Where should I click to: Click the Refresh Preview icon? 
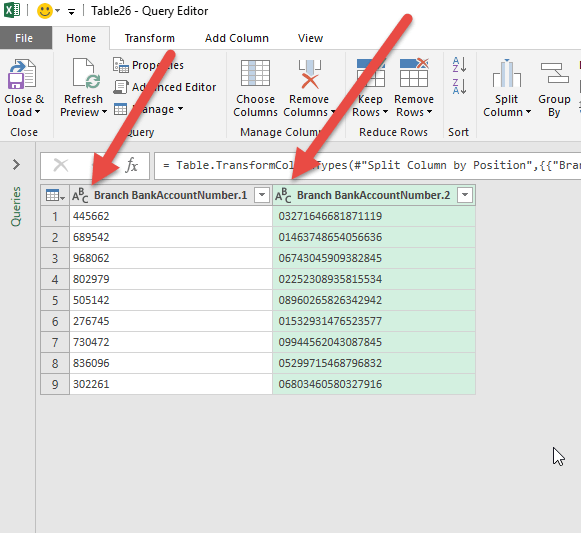[x=86, y=73]
